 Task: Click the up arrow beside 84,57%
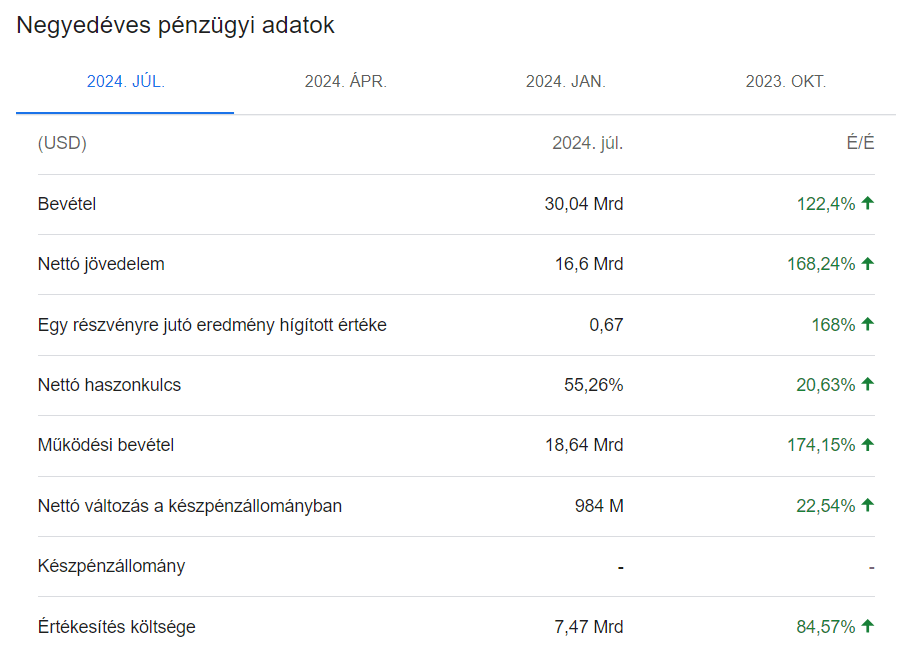pyautogui.click(x=866, y=626)
